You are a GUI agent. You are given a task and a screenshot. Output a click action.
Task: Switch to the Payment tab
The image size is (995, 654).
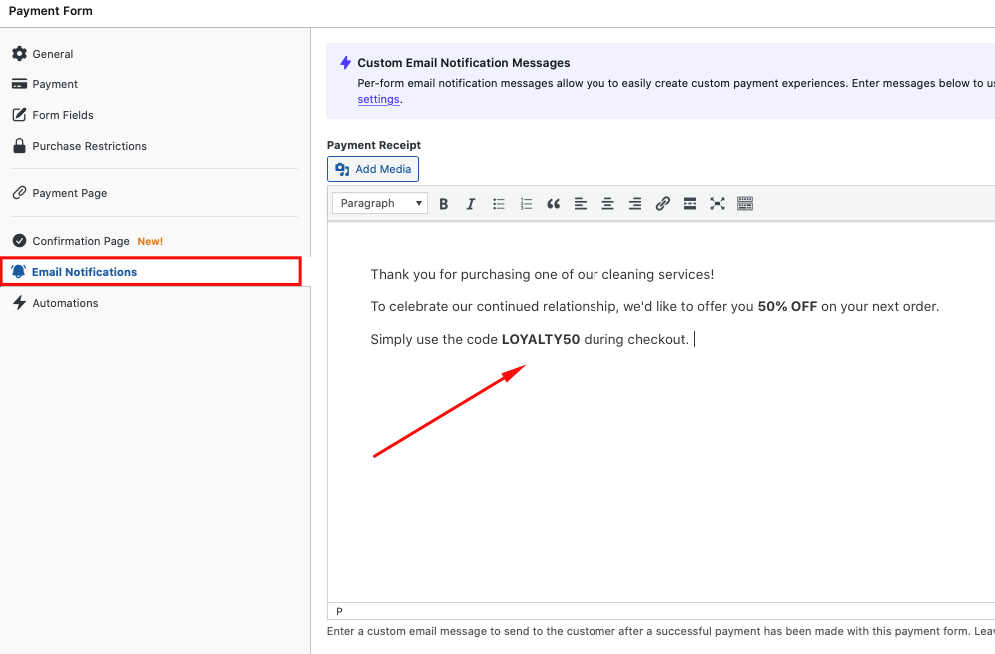55,84
